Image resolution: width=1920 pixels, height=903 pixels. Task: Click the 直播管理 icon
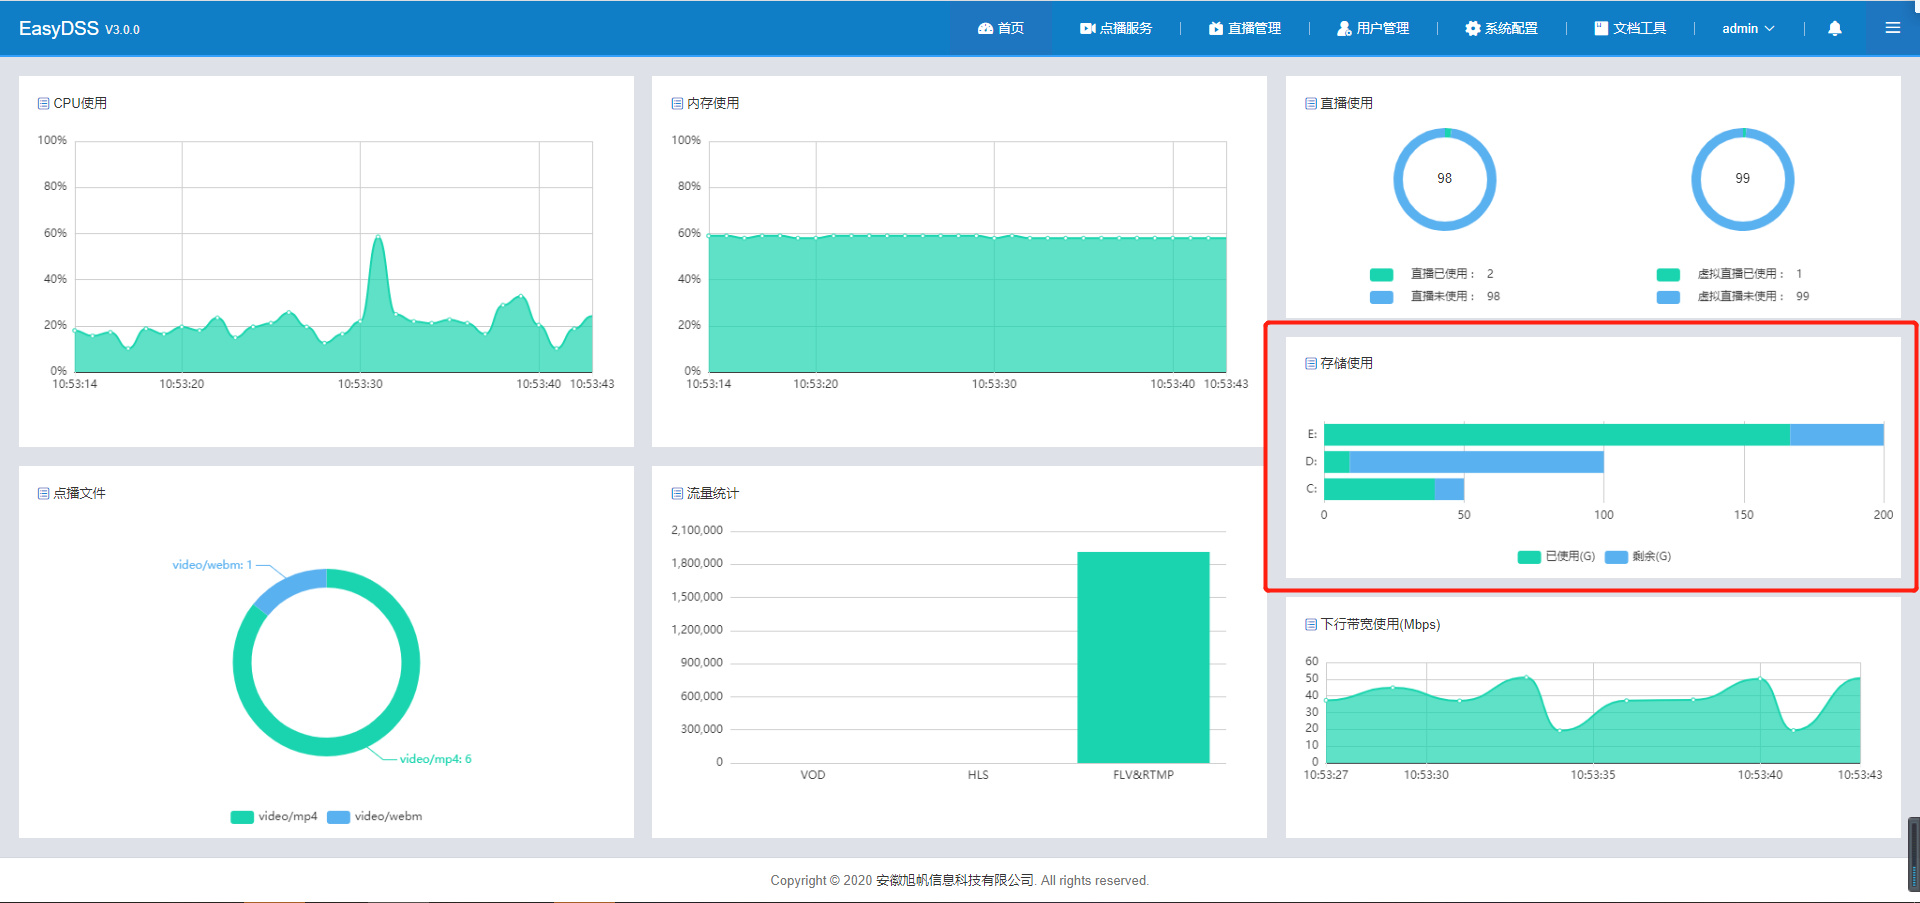(1216, 28)
